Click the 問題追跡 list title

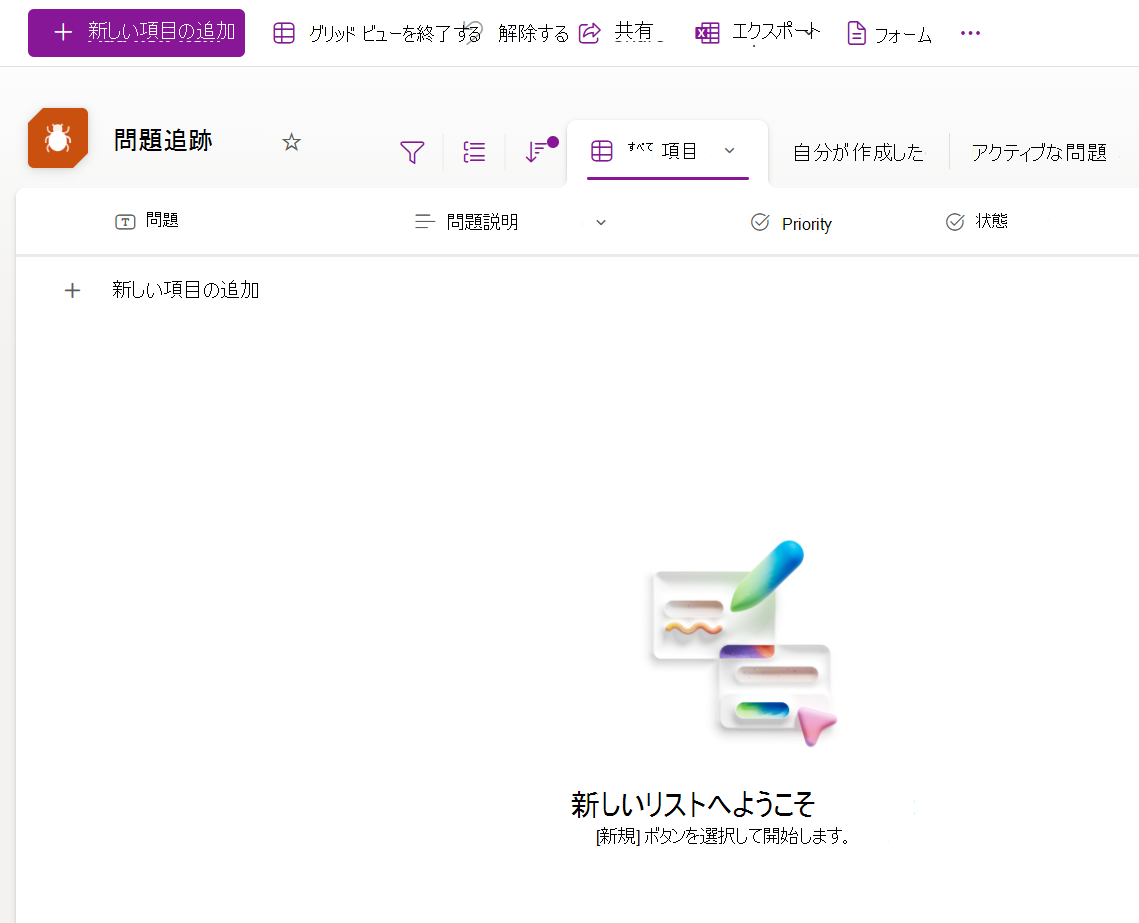tap(163, 140)
